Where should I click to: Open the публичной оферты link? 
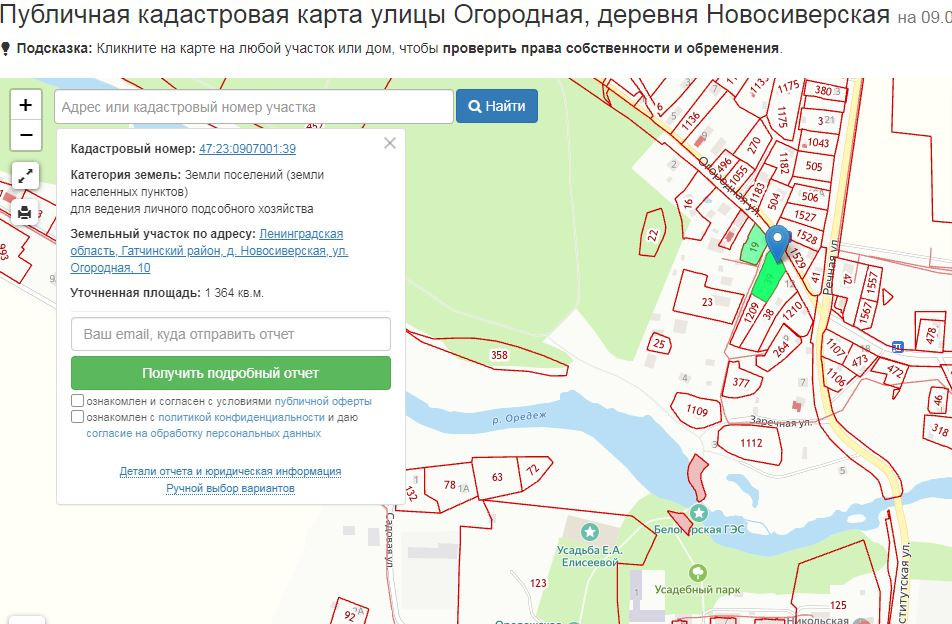coord(323,401)
